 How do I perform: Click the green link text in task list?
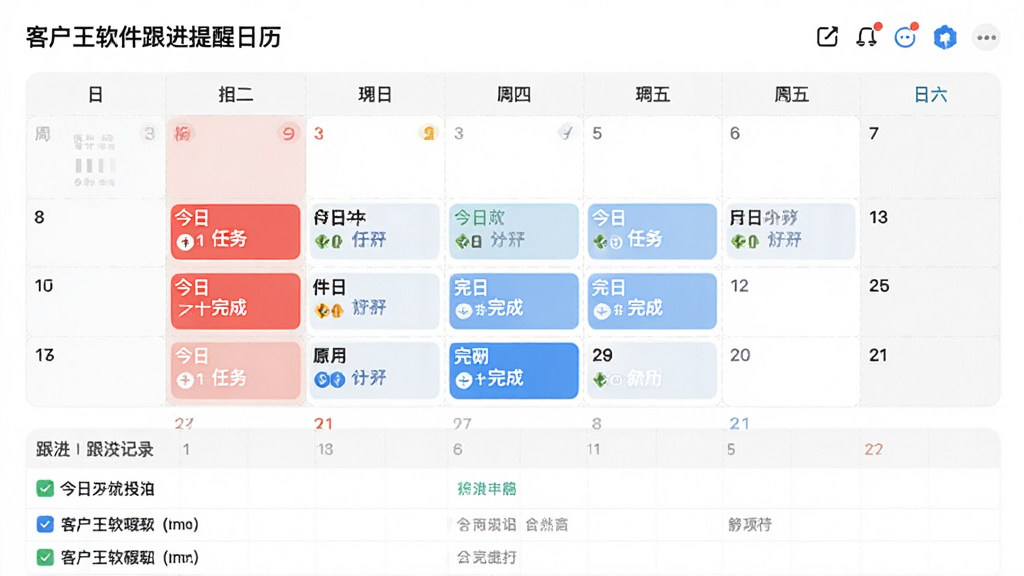coord(487,488)
